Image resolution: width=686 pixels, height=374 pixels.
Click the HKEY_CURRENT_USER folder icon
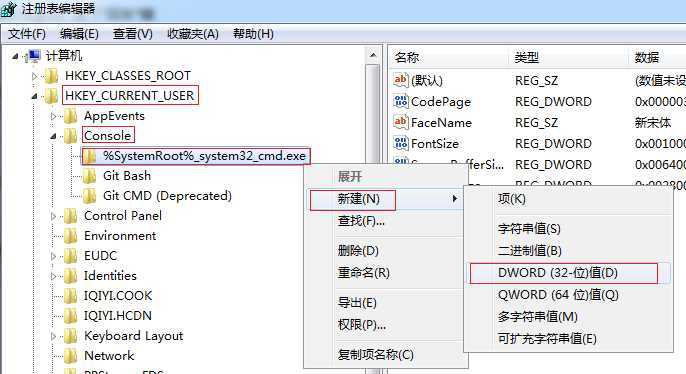click(51, 96)
